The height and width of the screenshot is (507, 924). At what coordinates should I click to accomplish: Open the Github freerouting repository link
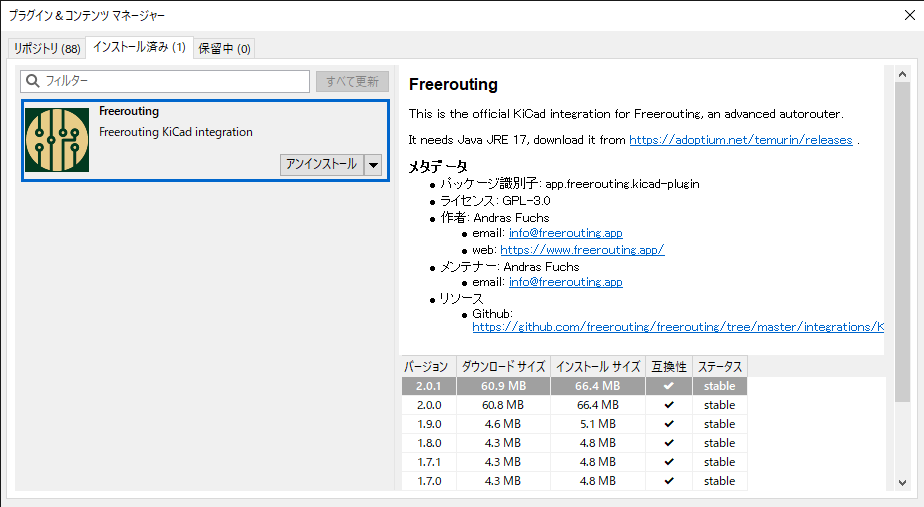point(678,327)
